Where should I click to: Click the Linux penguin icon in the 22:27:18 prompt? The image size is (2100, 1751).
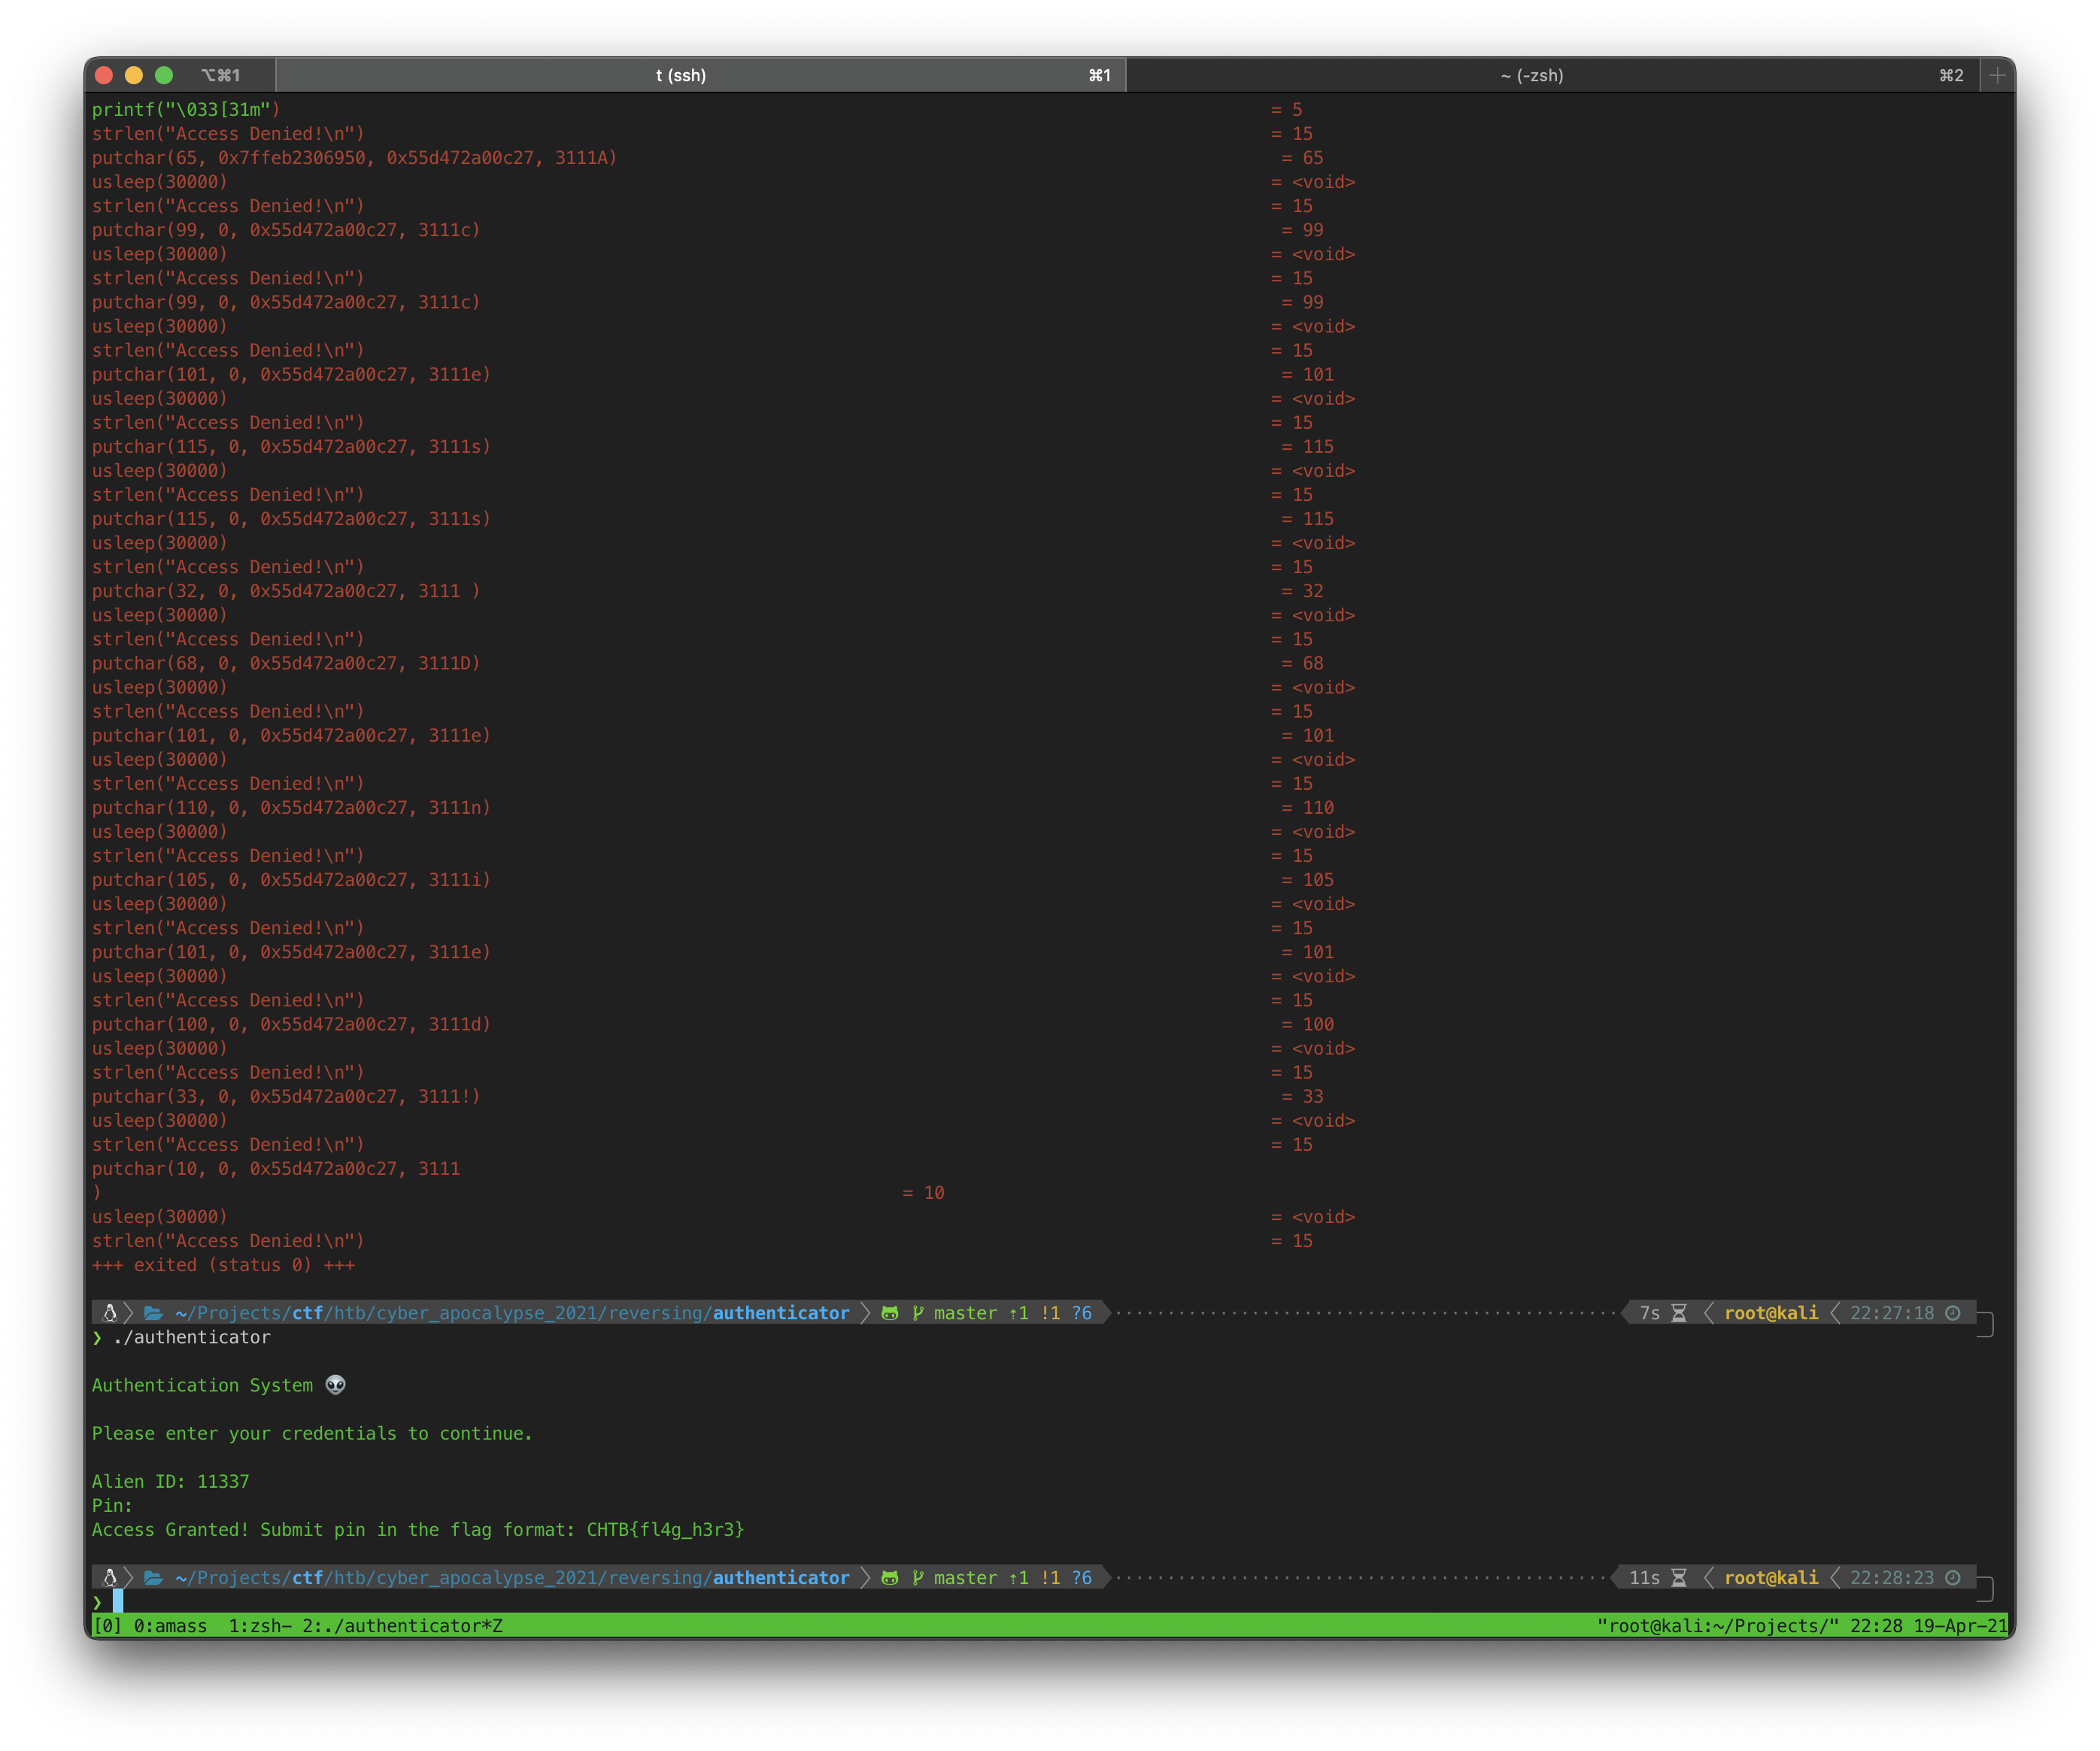point(110,1313)
